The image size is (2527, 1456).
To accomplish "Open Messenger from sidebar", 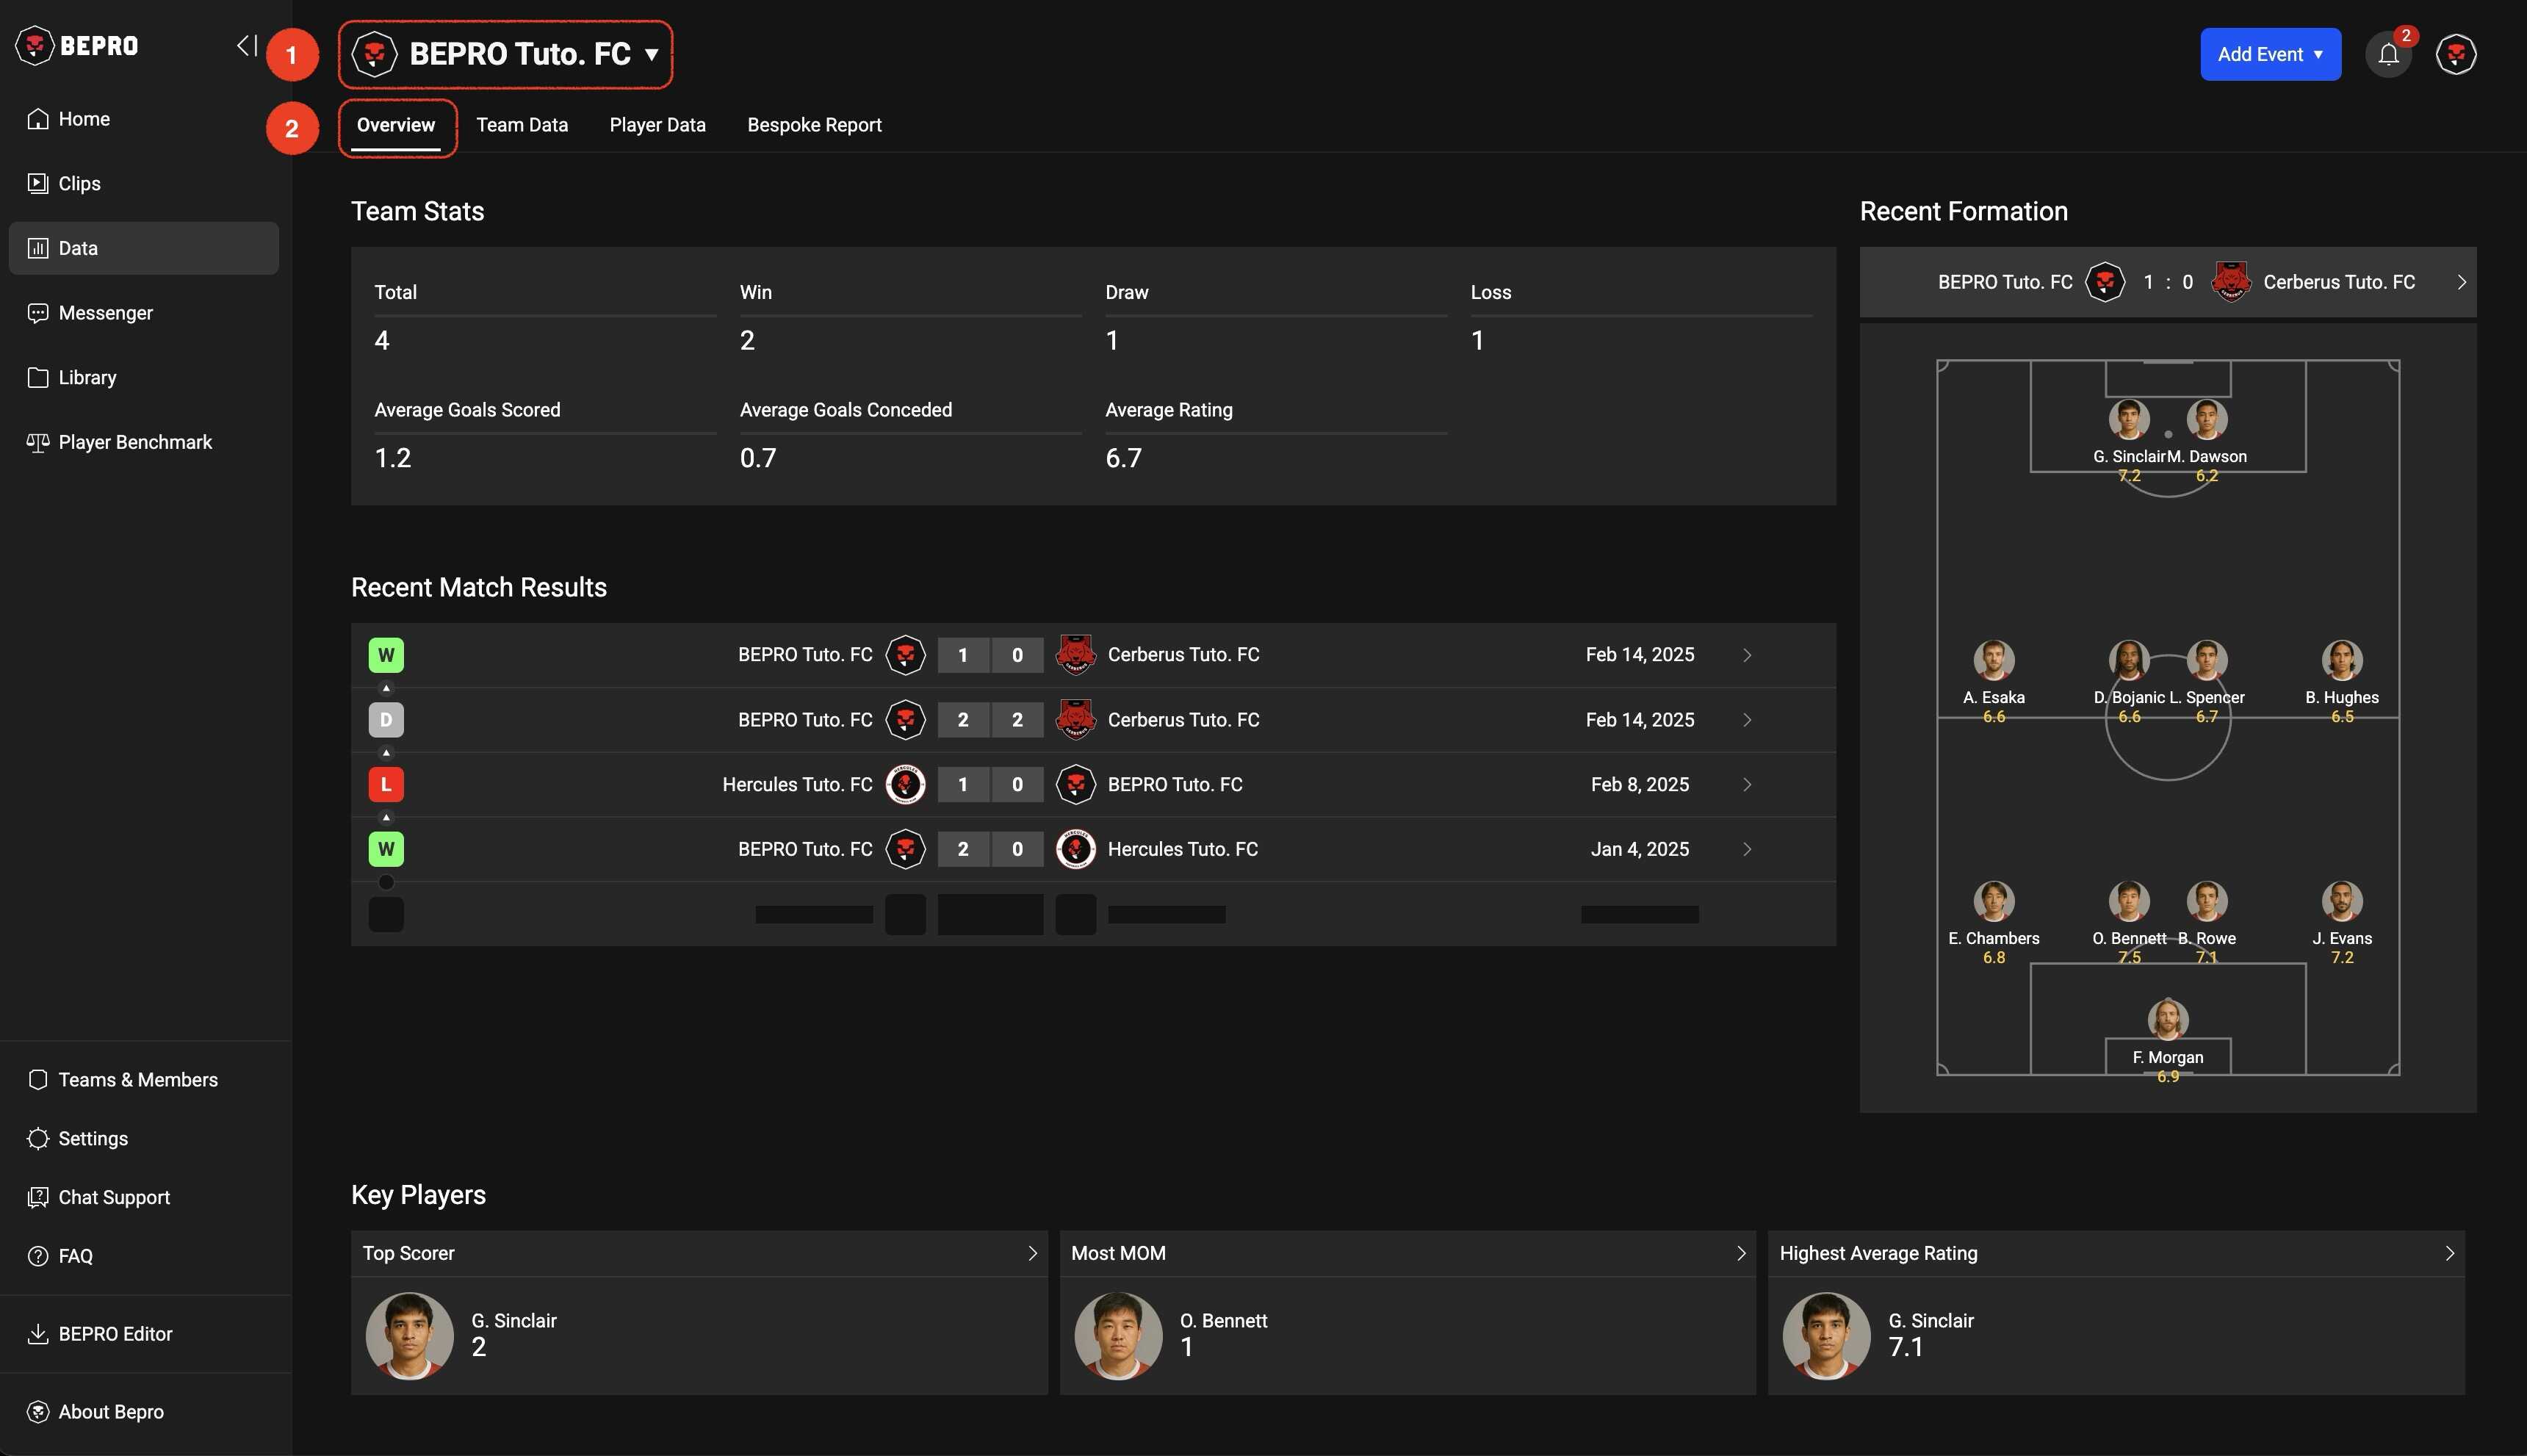I will 105,313.
